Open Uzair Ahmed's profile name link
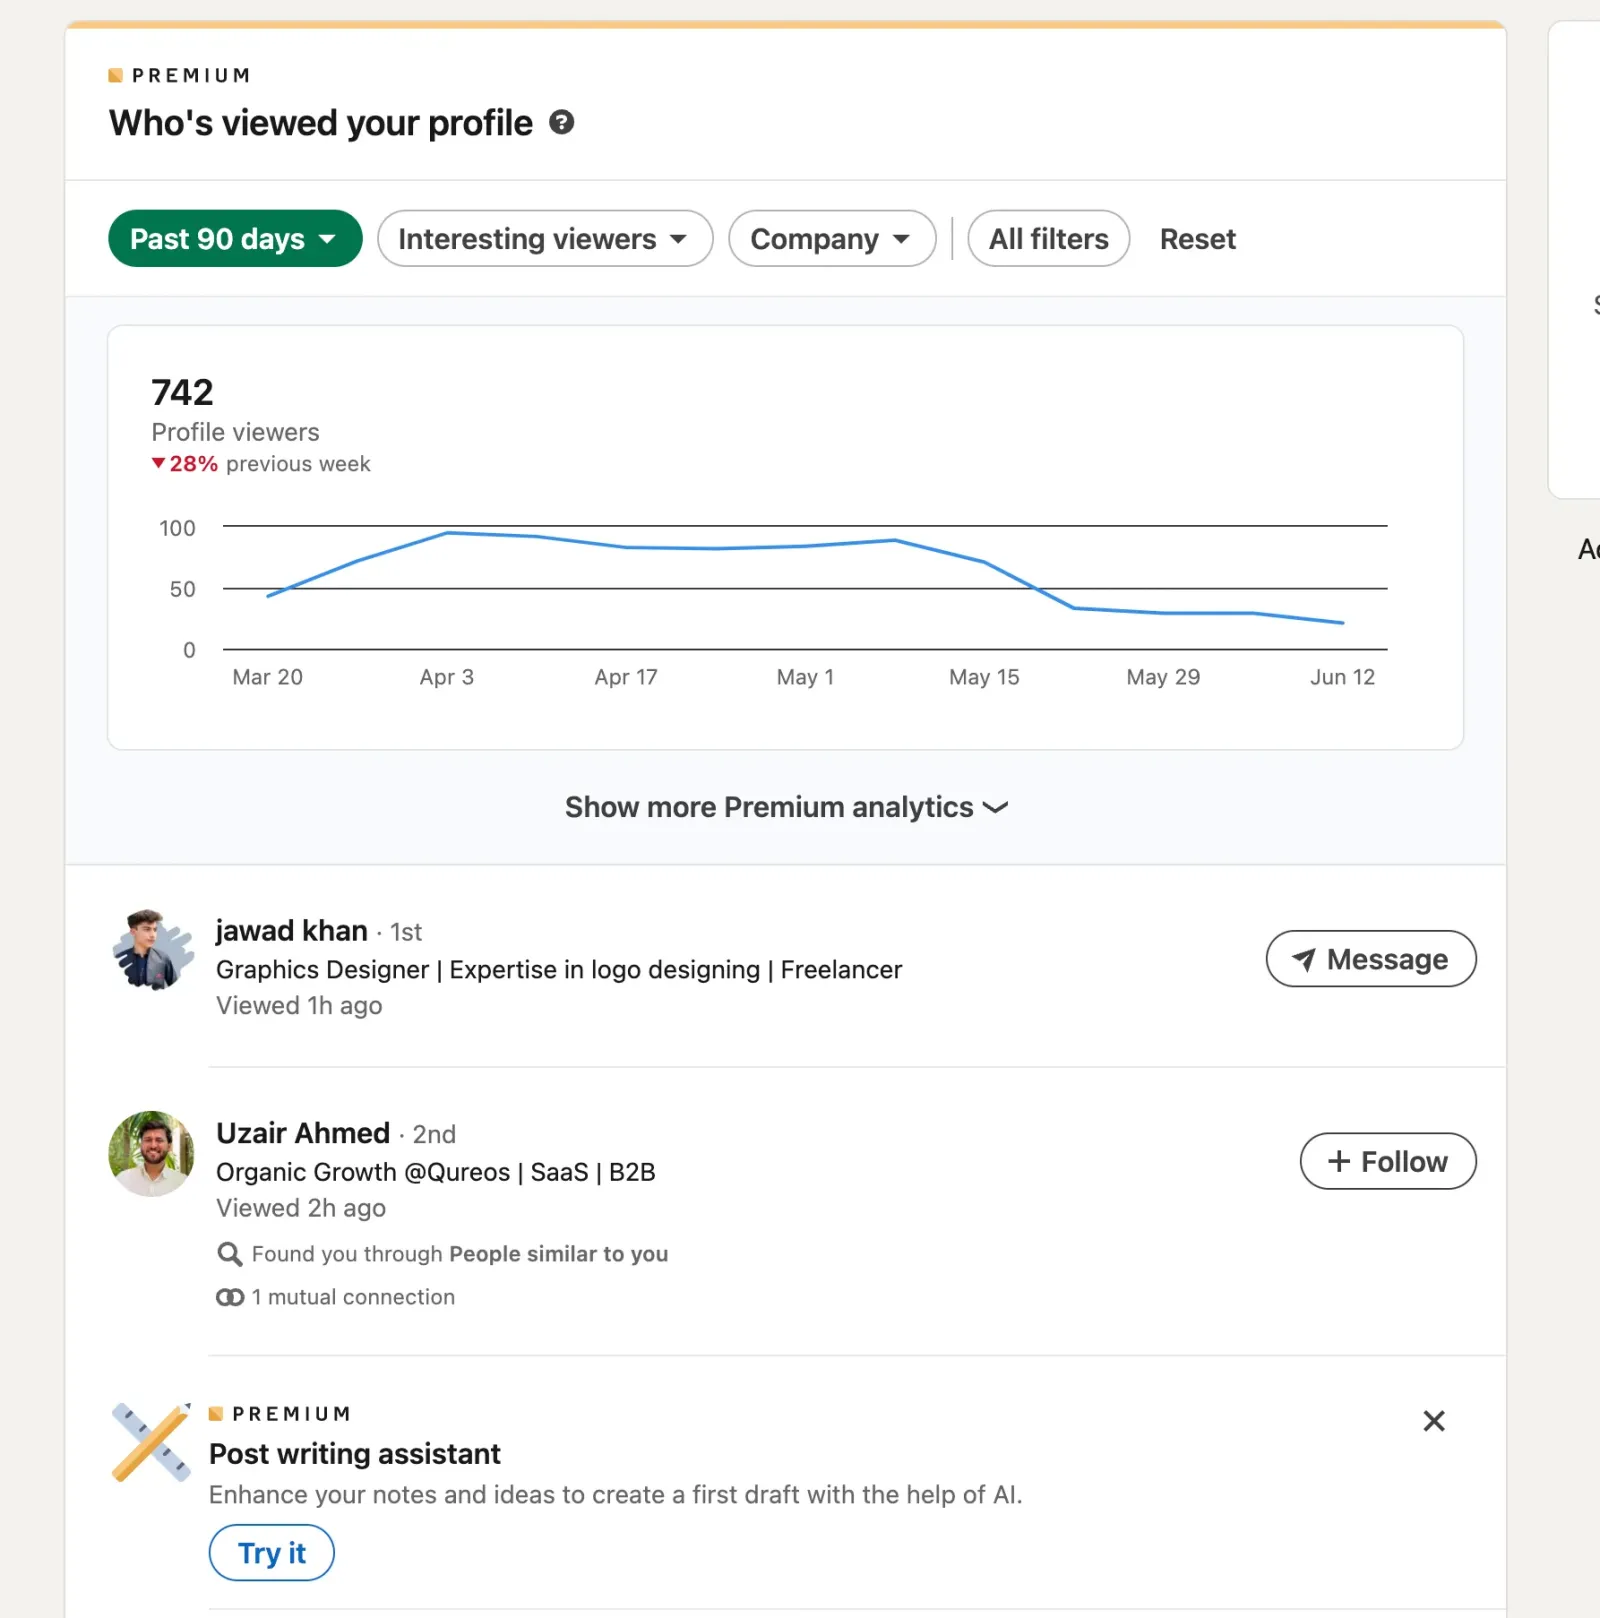Screen dimensions: 1600x1618 (x=303, y=1133)
